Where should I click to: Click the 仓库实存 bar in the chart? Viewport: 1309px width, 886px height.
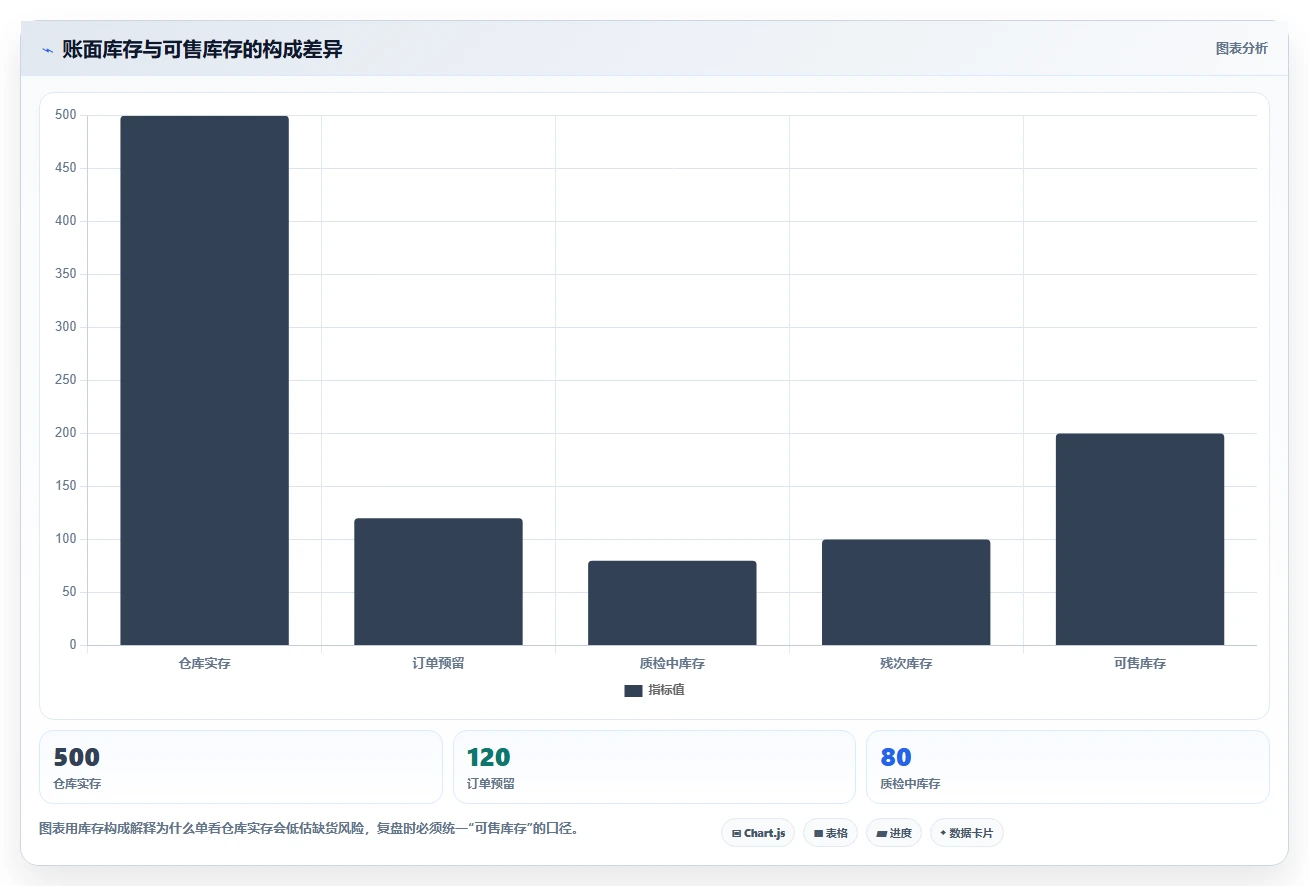point(204,380)
